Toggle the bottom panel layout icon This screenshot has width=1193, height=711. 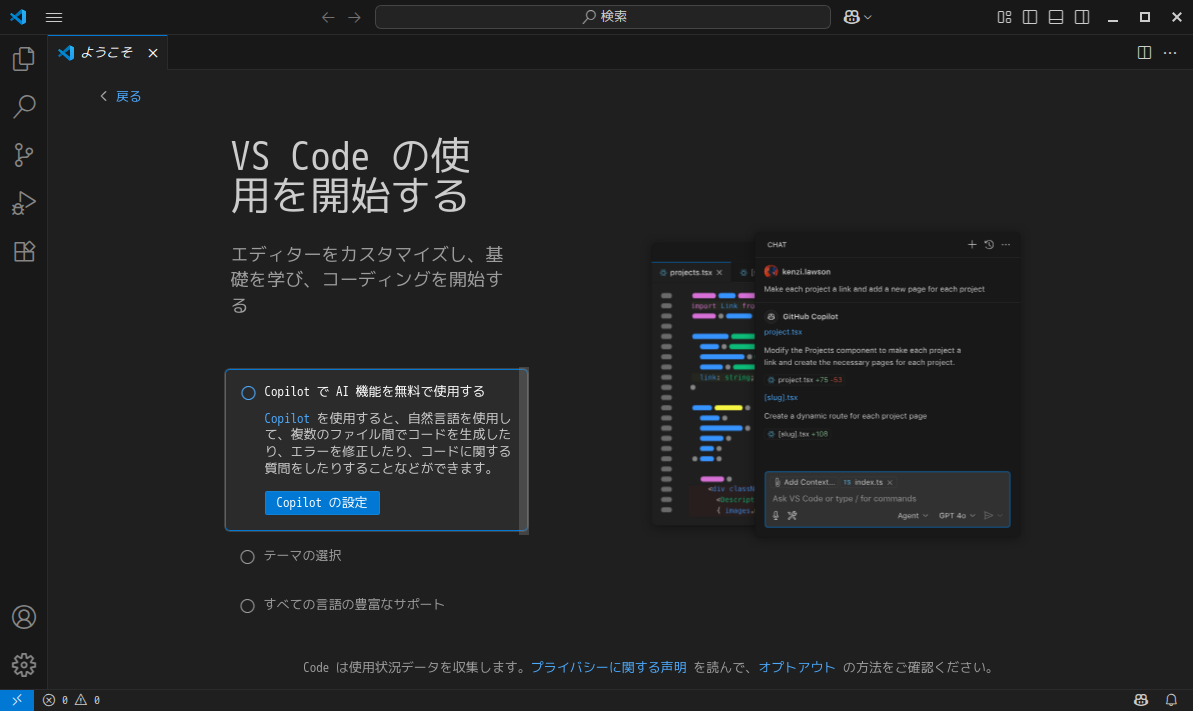tap(1056, 17)
